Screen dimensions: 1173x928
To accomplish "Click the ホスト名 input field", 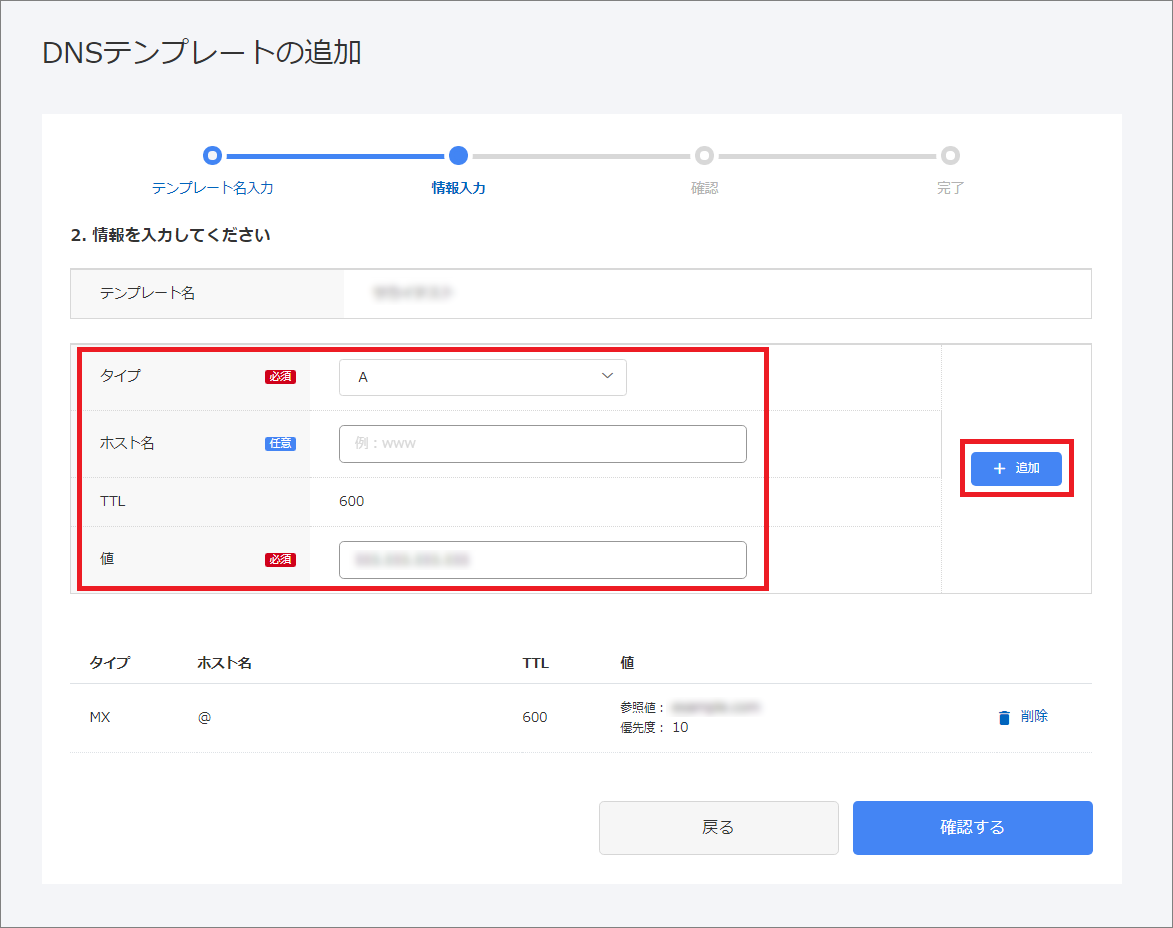I will (542, 443).
